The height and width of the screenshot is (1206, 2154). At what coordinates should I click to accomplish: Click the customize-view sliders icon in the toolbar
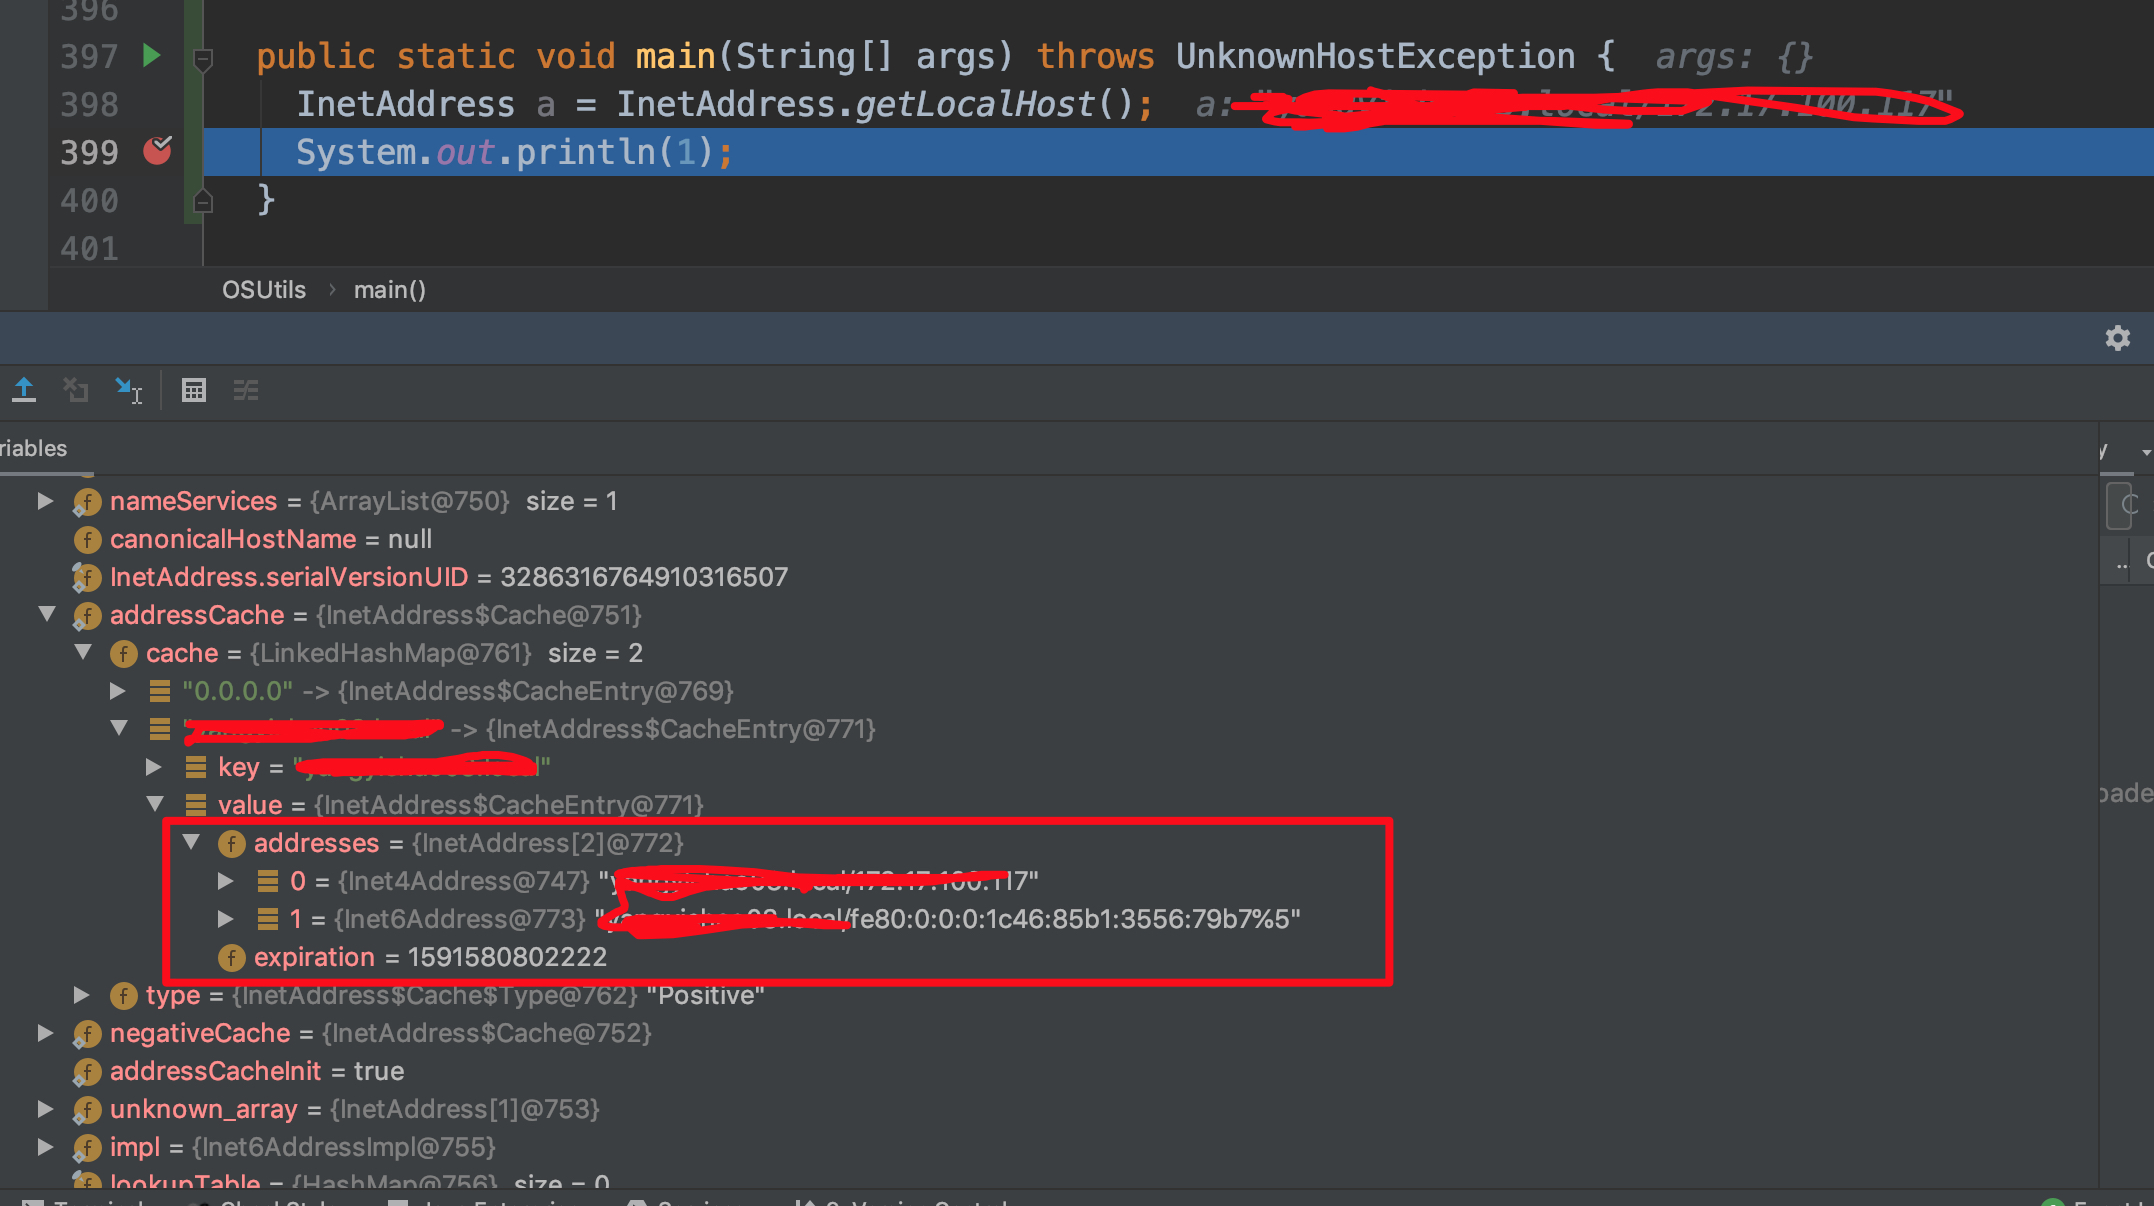tap(246, 390)
